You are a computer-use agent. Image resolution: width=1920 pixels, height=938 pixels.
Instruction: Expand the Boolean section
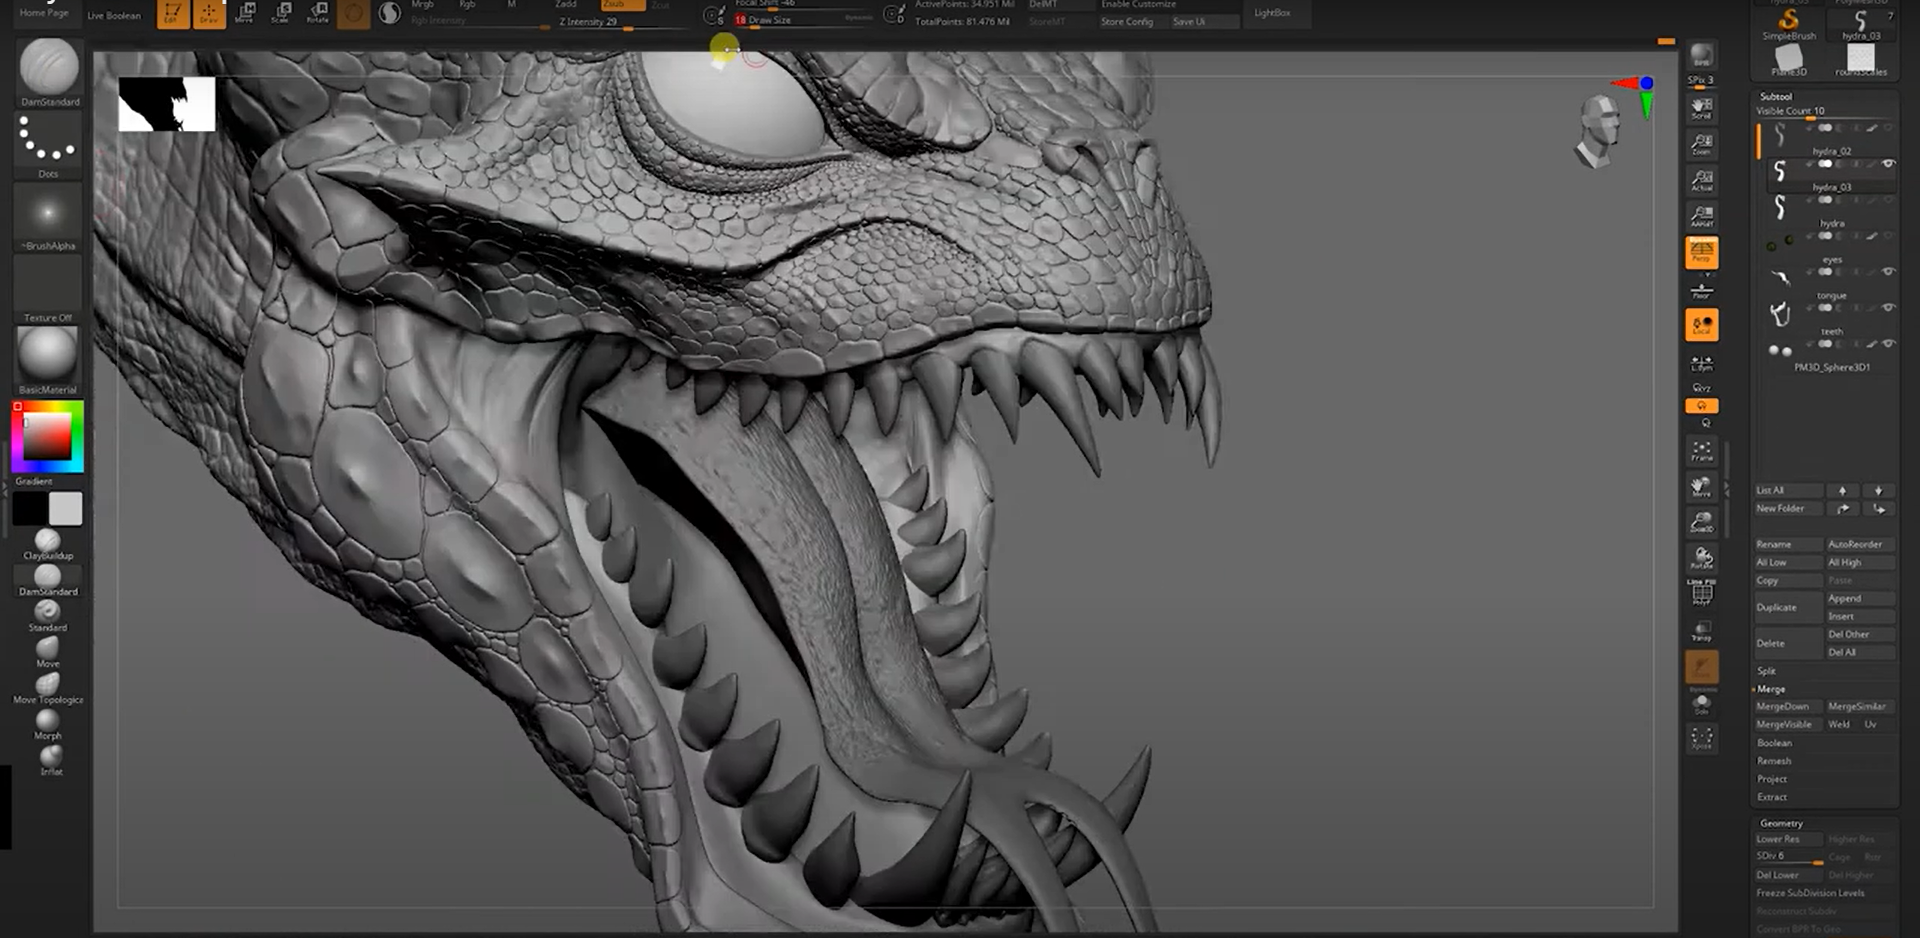click(1774, 743)
